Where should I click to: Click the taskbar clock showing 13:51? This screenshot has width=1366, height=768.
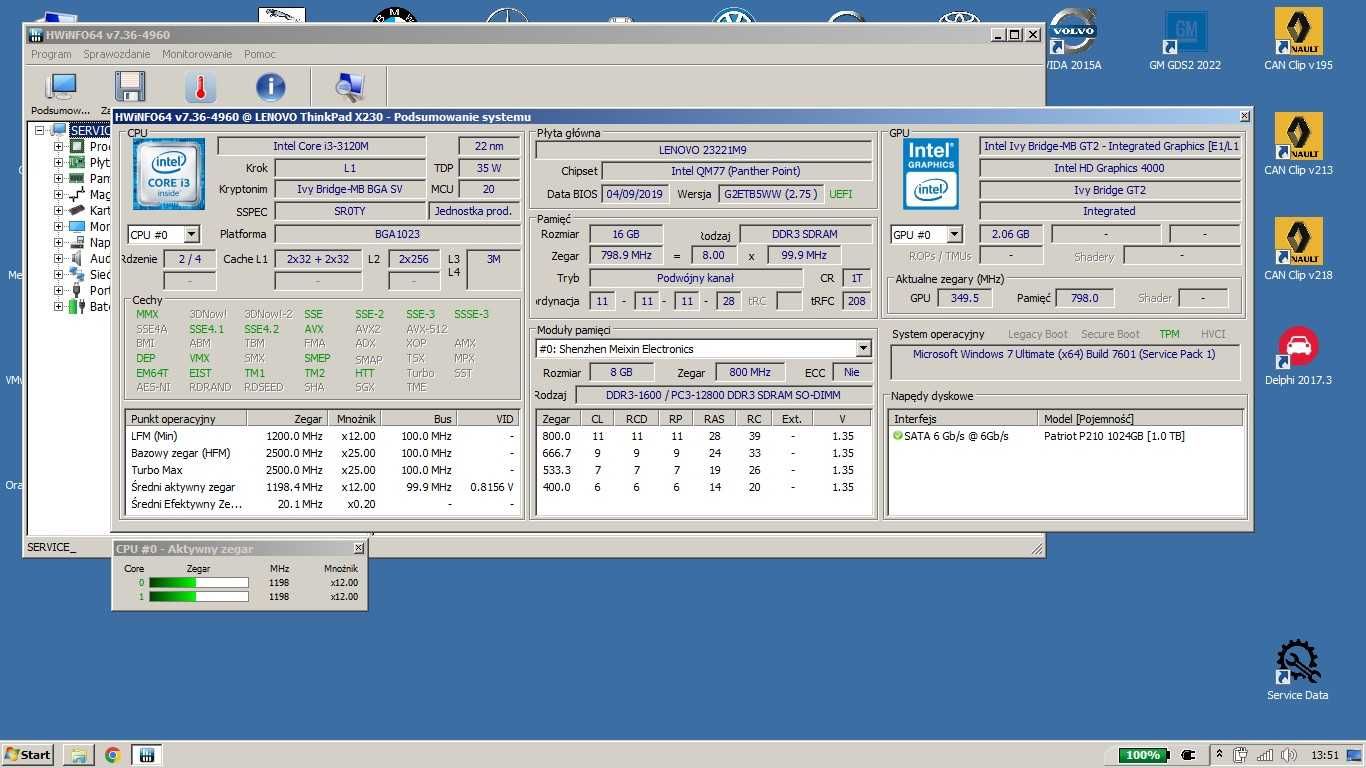pos(1325,755)
